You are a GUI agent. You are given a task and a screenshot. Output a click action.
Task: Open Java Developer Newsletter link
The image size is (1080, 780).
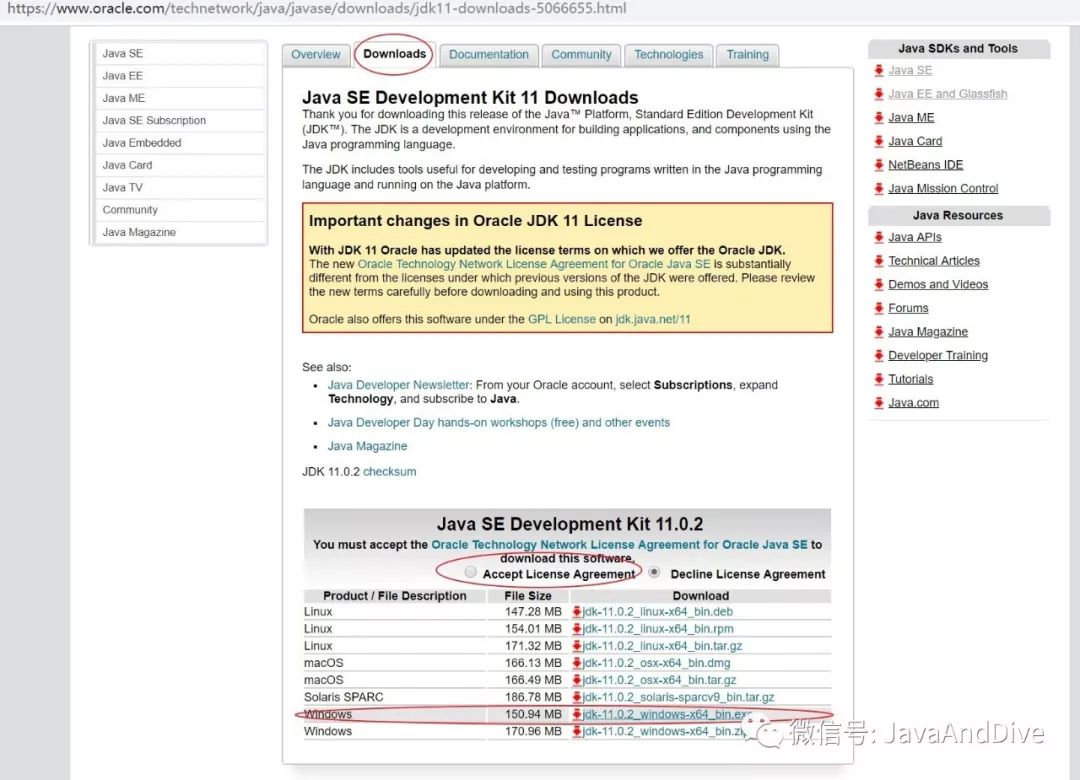tap(398, 385)
